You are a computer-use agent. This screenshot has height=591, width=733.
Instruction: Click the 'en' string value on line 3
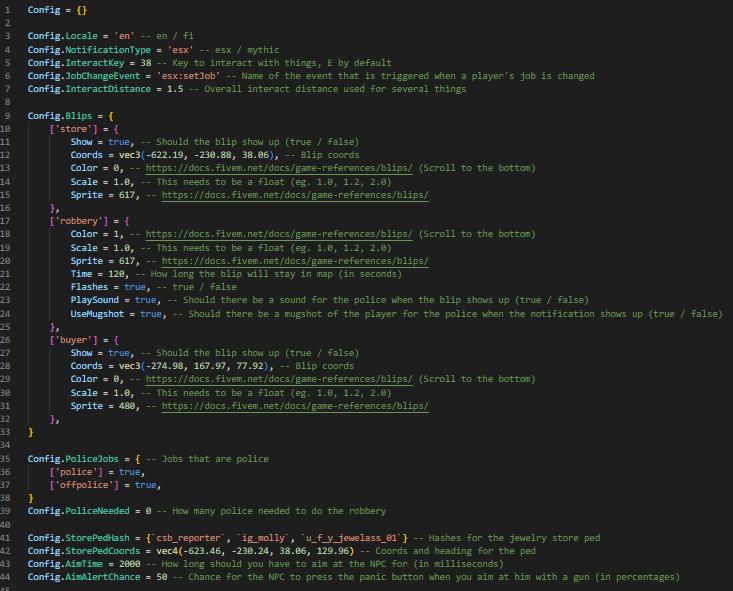pyautogui.click(x=124, y=36)
